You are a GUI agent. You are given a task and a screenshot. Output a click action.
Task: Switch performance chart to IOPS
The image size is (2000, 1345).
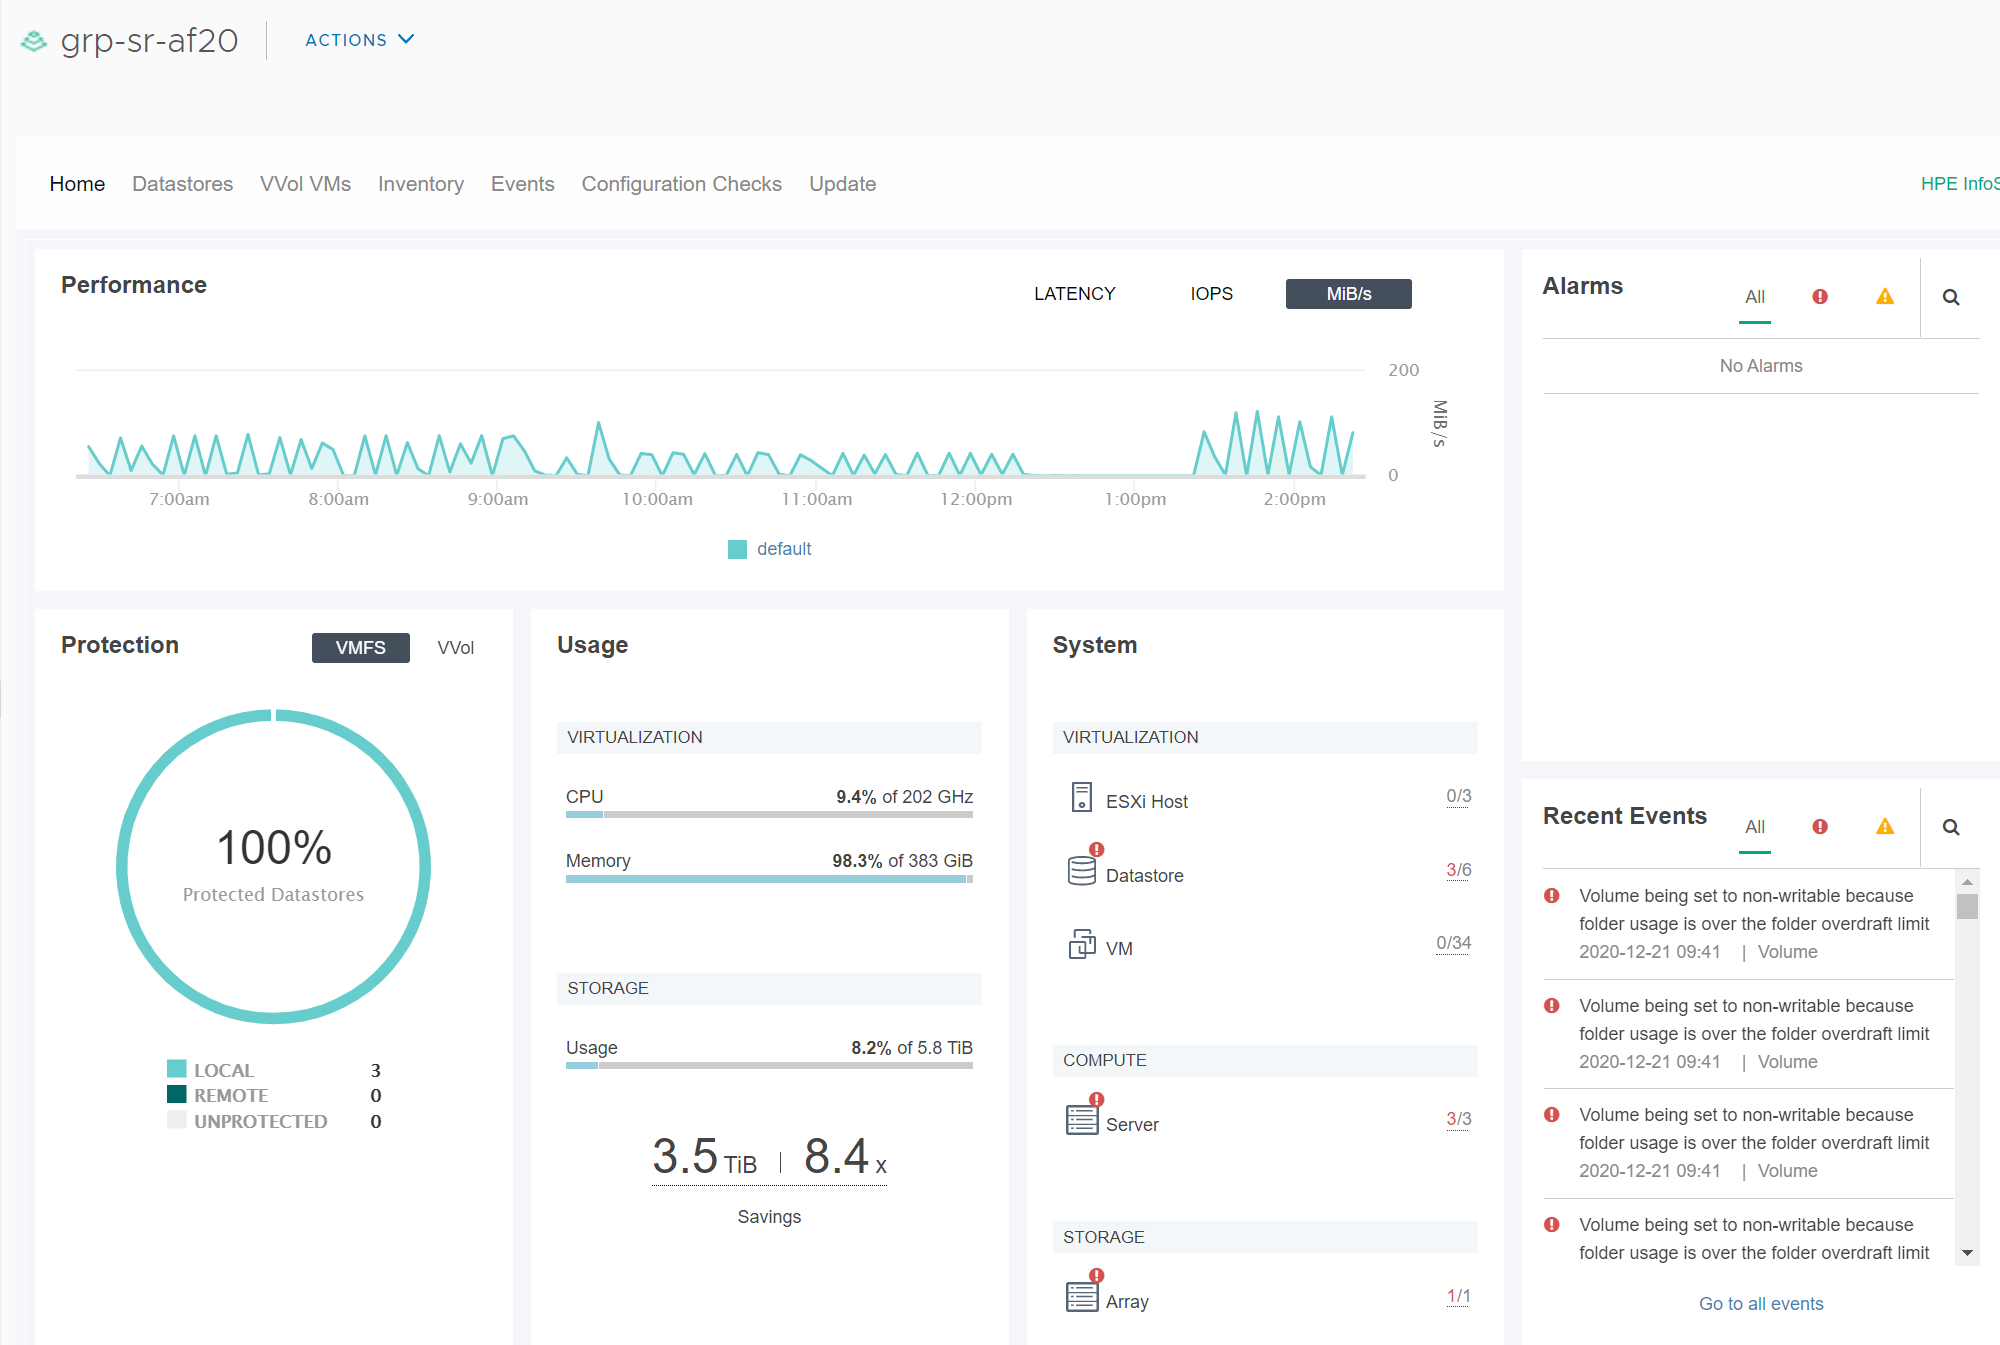pyautogui.click(x=1212, y=294)
